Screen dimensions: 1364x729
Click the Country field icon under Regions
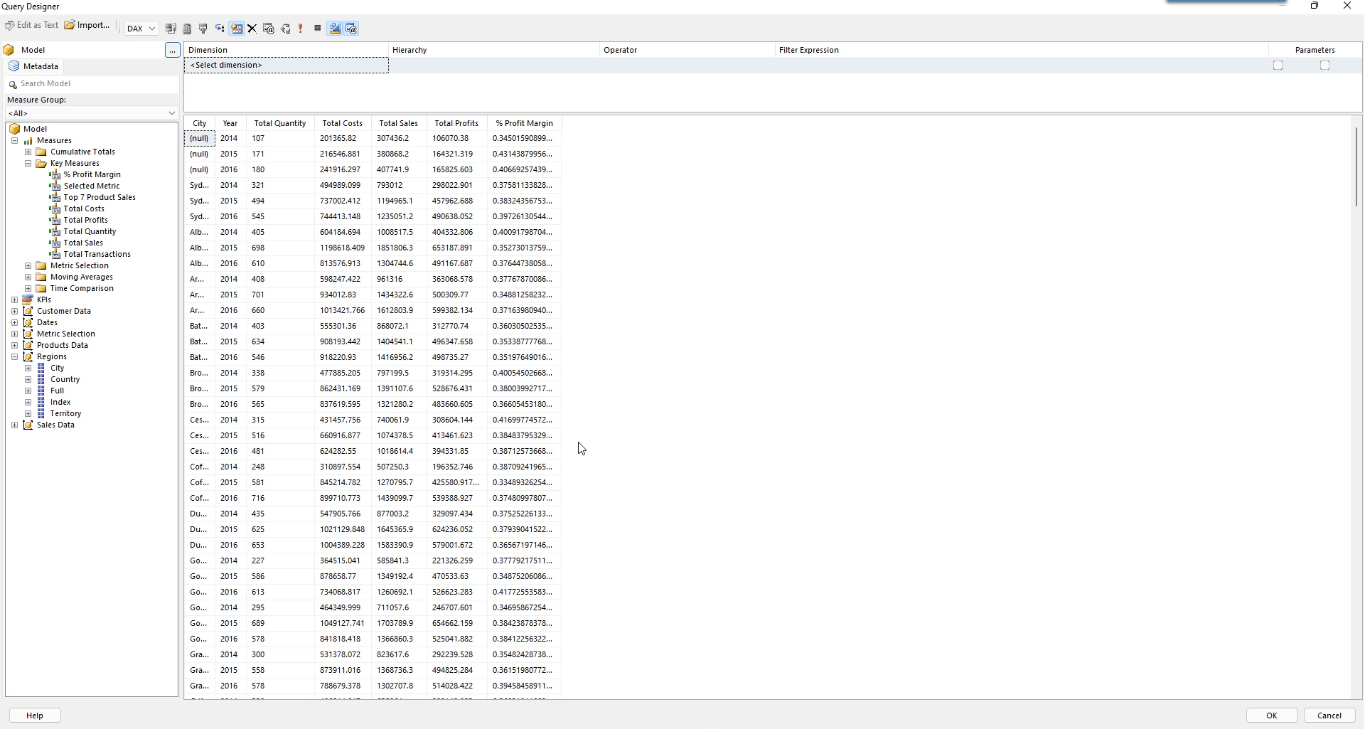point(41,380)
